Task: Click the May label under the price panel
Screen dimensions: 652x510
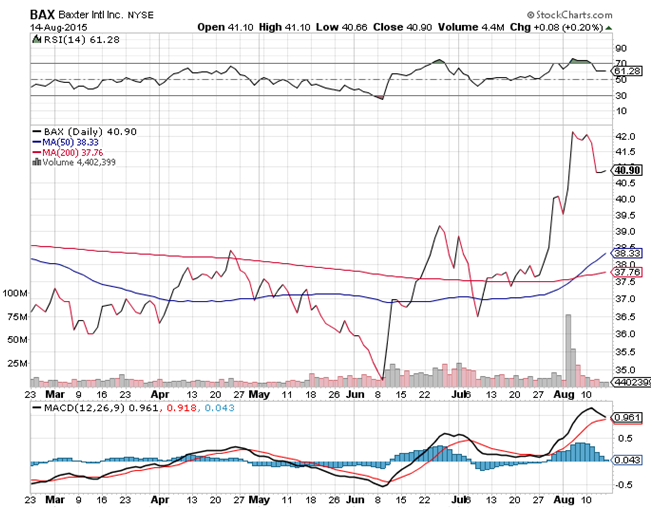Action: [259, 394]
